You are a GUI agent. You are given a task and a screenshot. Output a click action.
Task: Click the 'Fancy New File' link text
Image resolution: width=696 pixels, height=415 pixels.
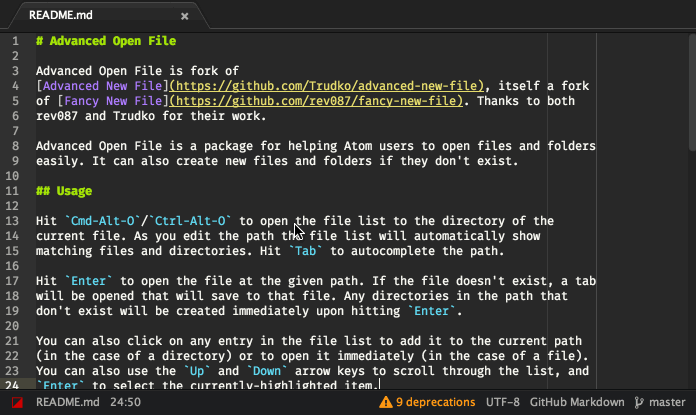point(113,101)
